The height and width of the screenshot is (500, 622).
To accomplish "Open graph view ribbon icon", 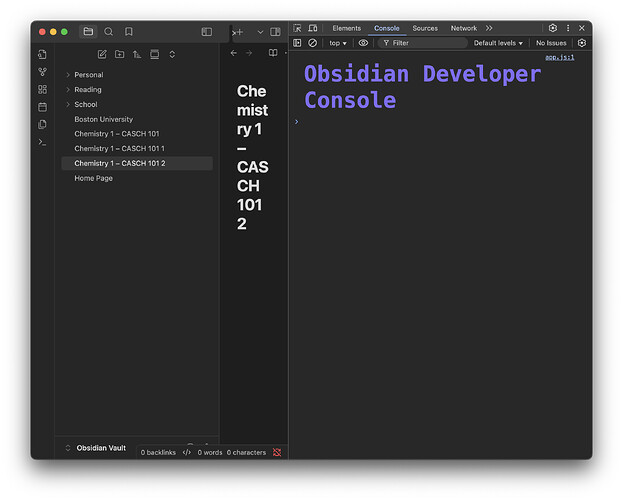I will click(42, 72).
